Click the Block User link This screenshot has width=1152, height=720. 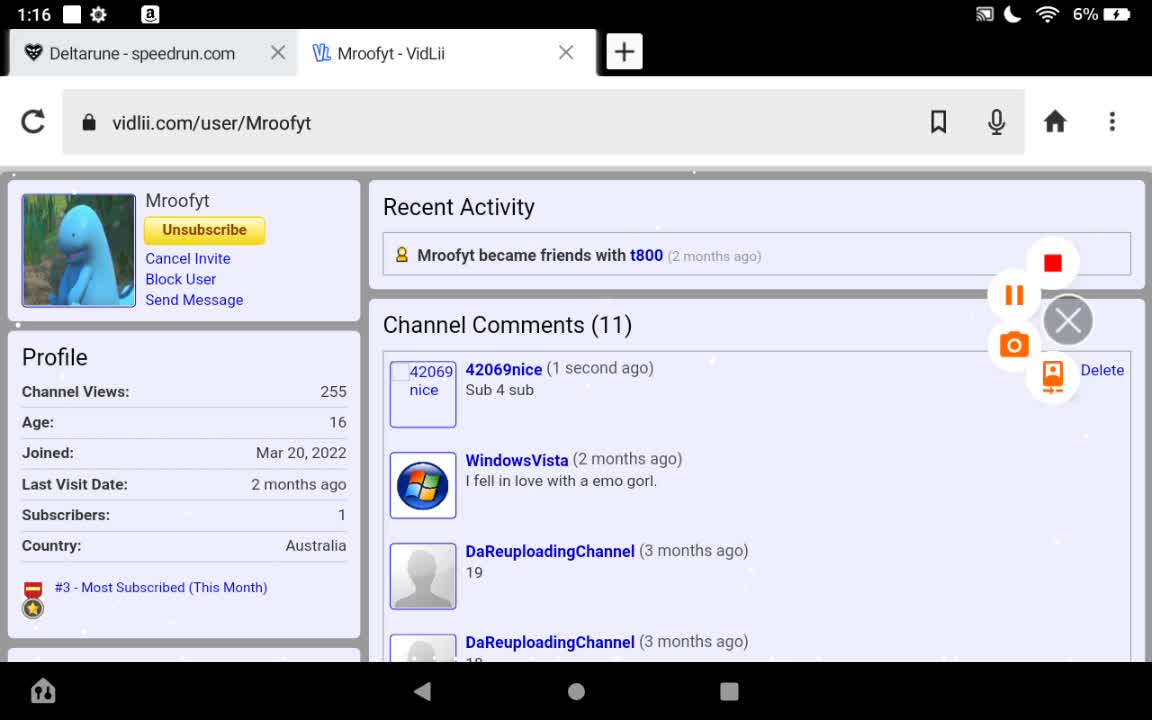click(x=180, y=279)
